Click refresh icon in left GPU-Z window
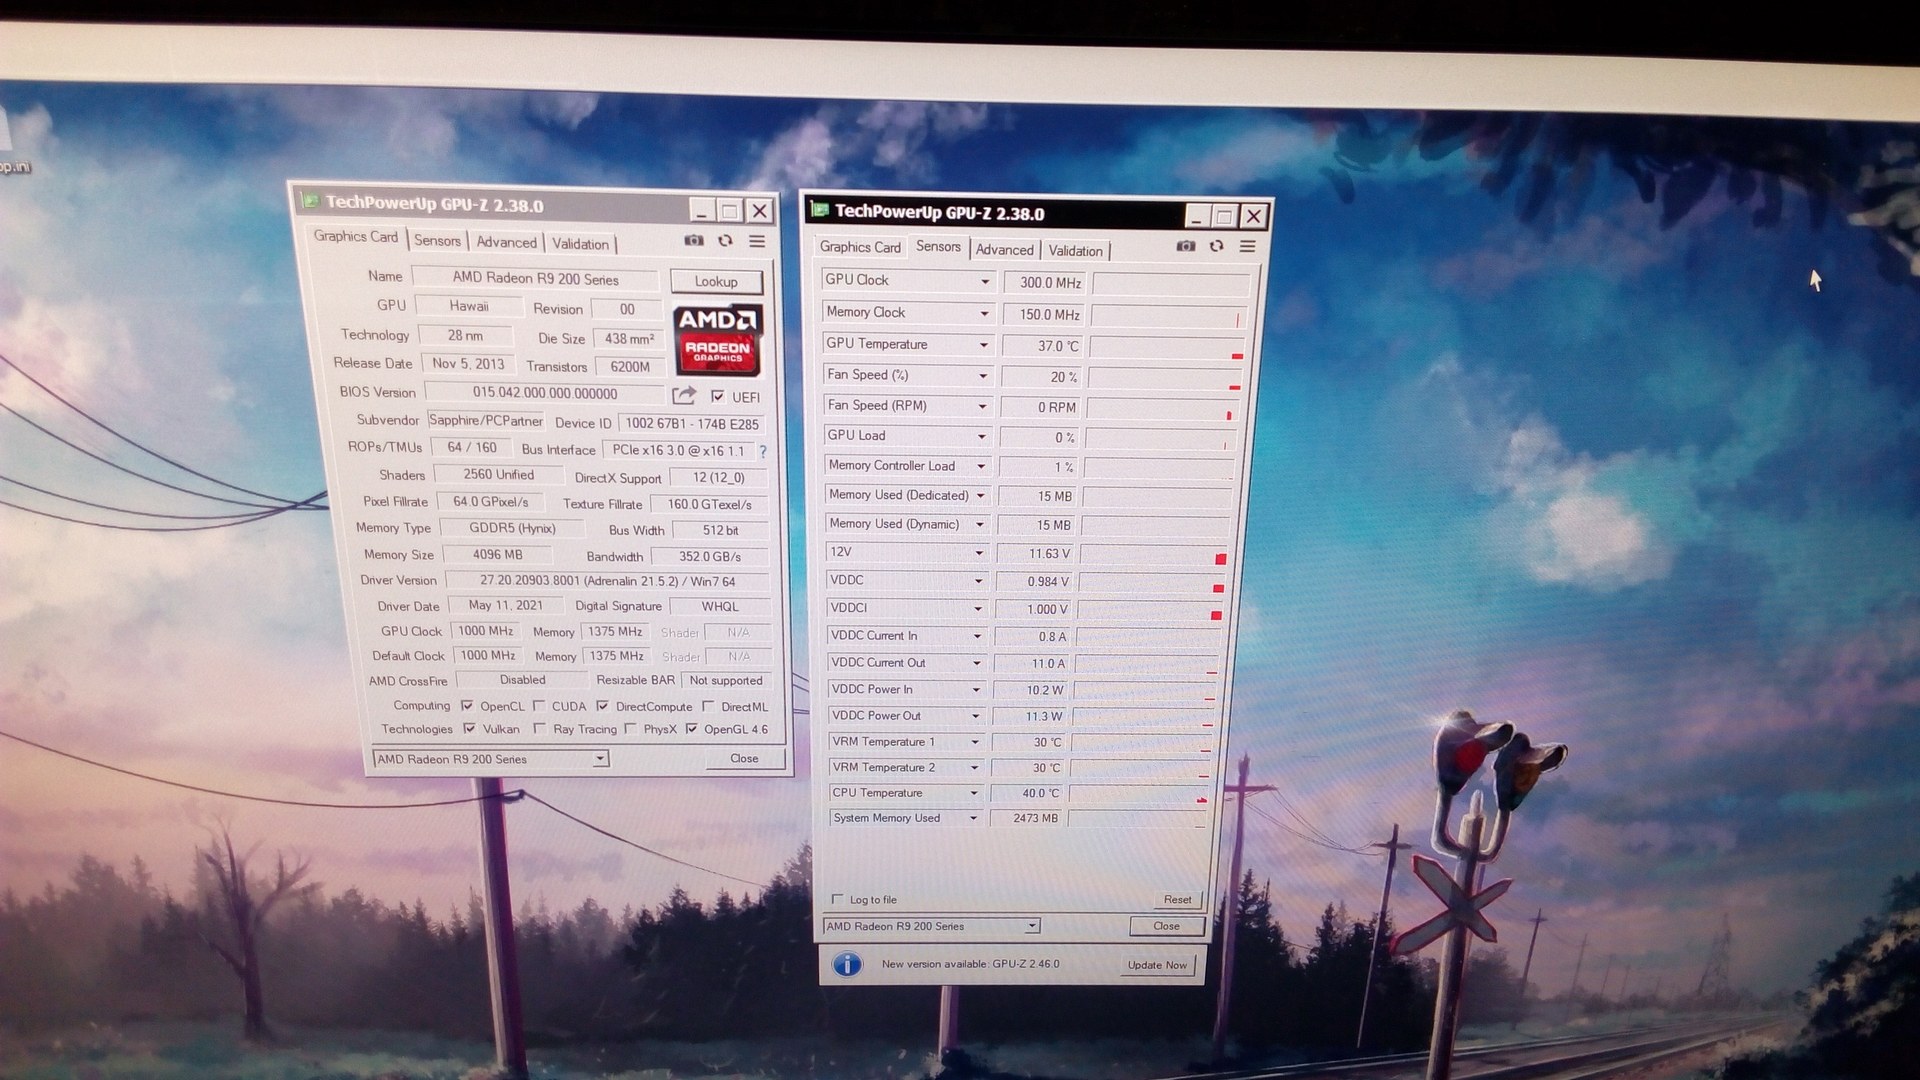The image size is (1920, 1080). click(725, 241)
